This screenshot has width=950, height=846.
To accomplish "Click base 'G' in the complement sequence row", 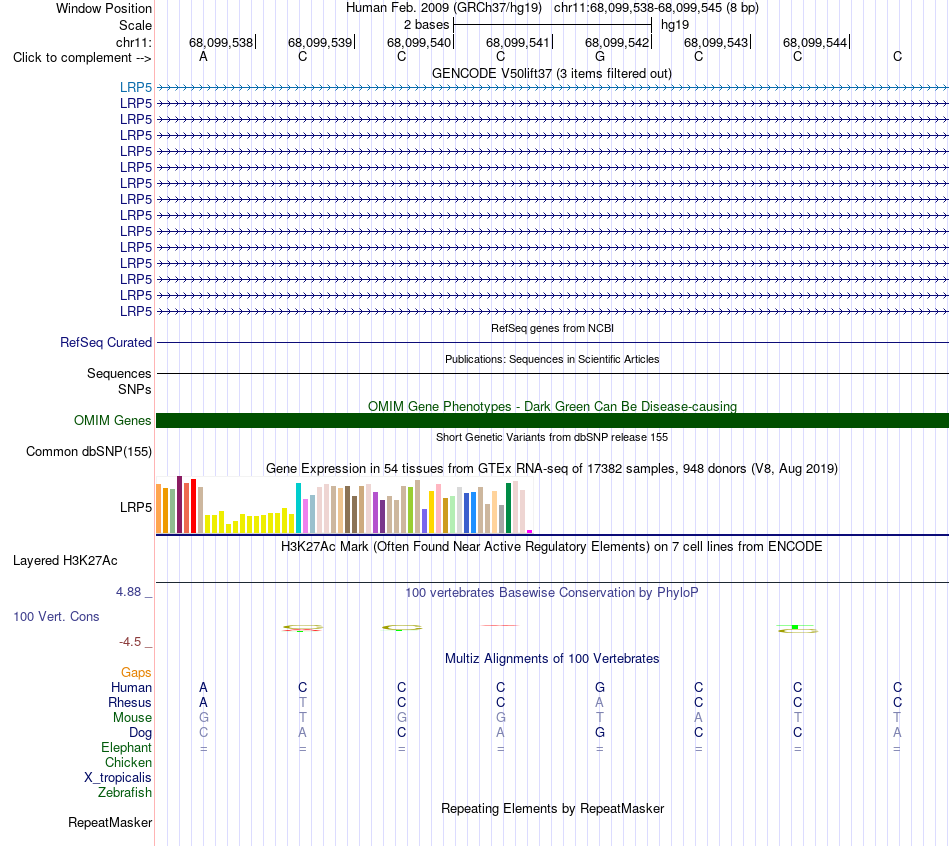I will tap(600, 56).
